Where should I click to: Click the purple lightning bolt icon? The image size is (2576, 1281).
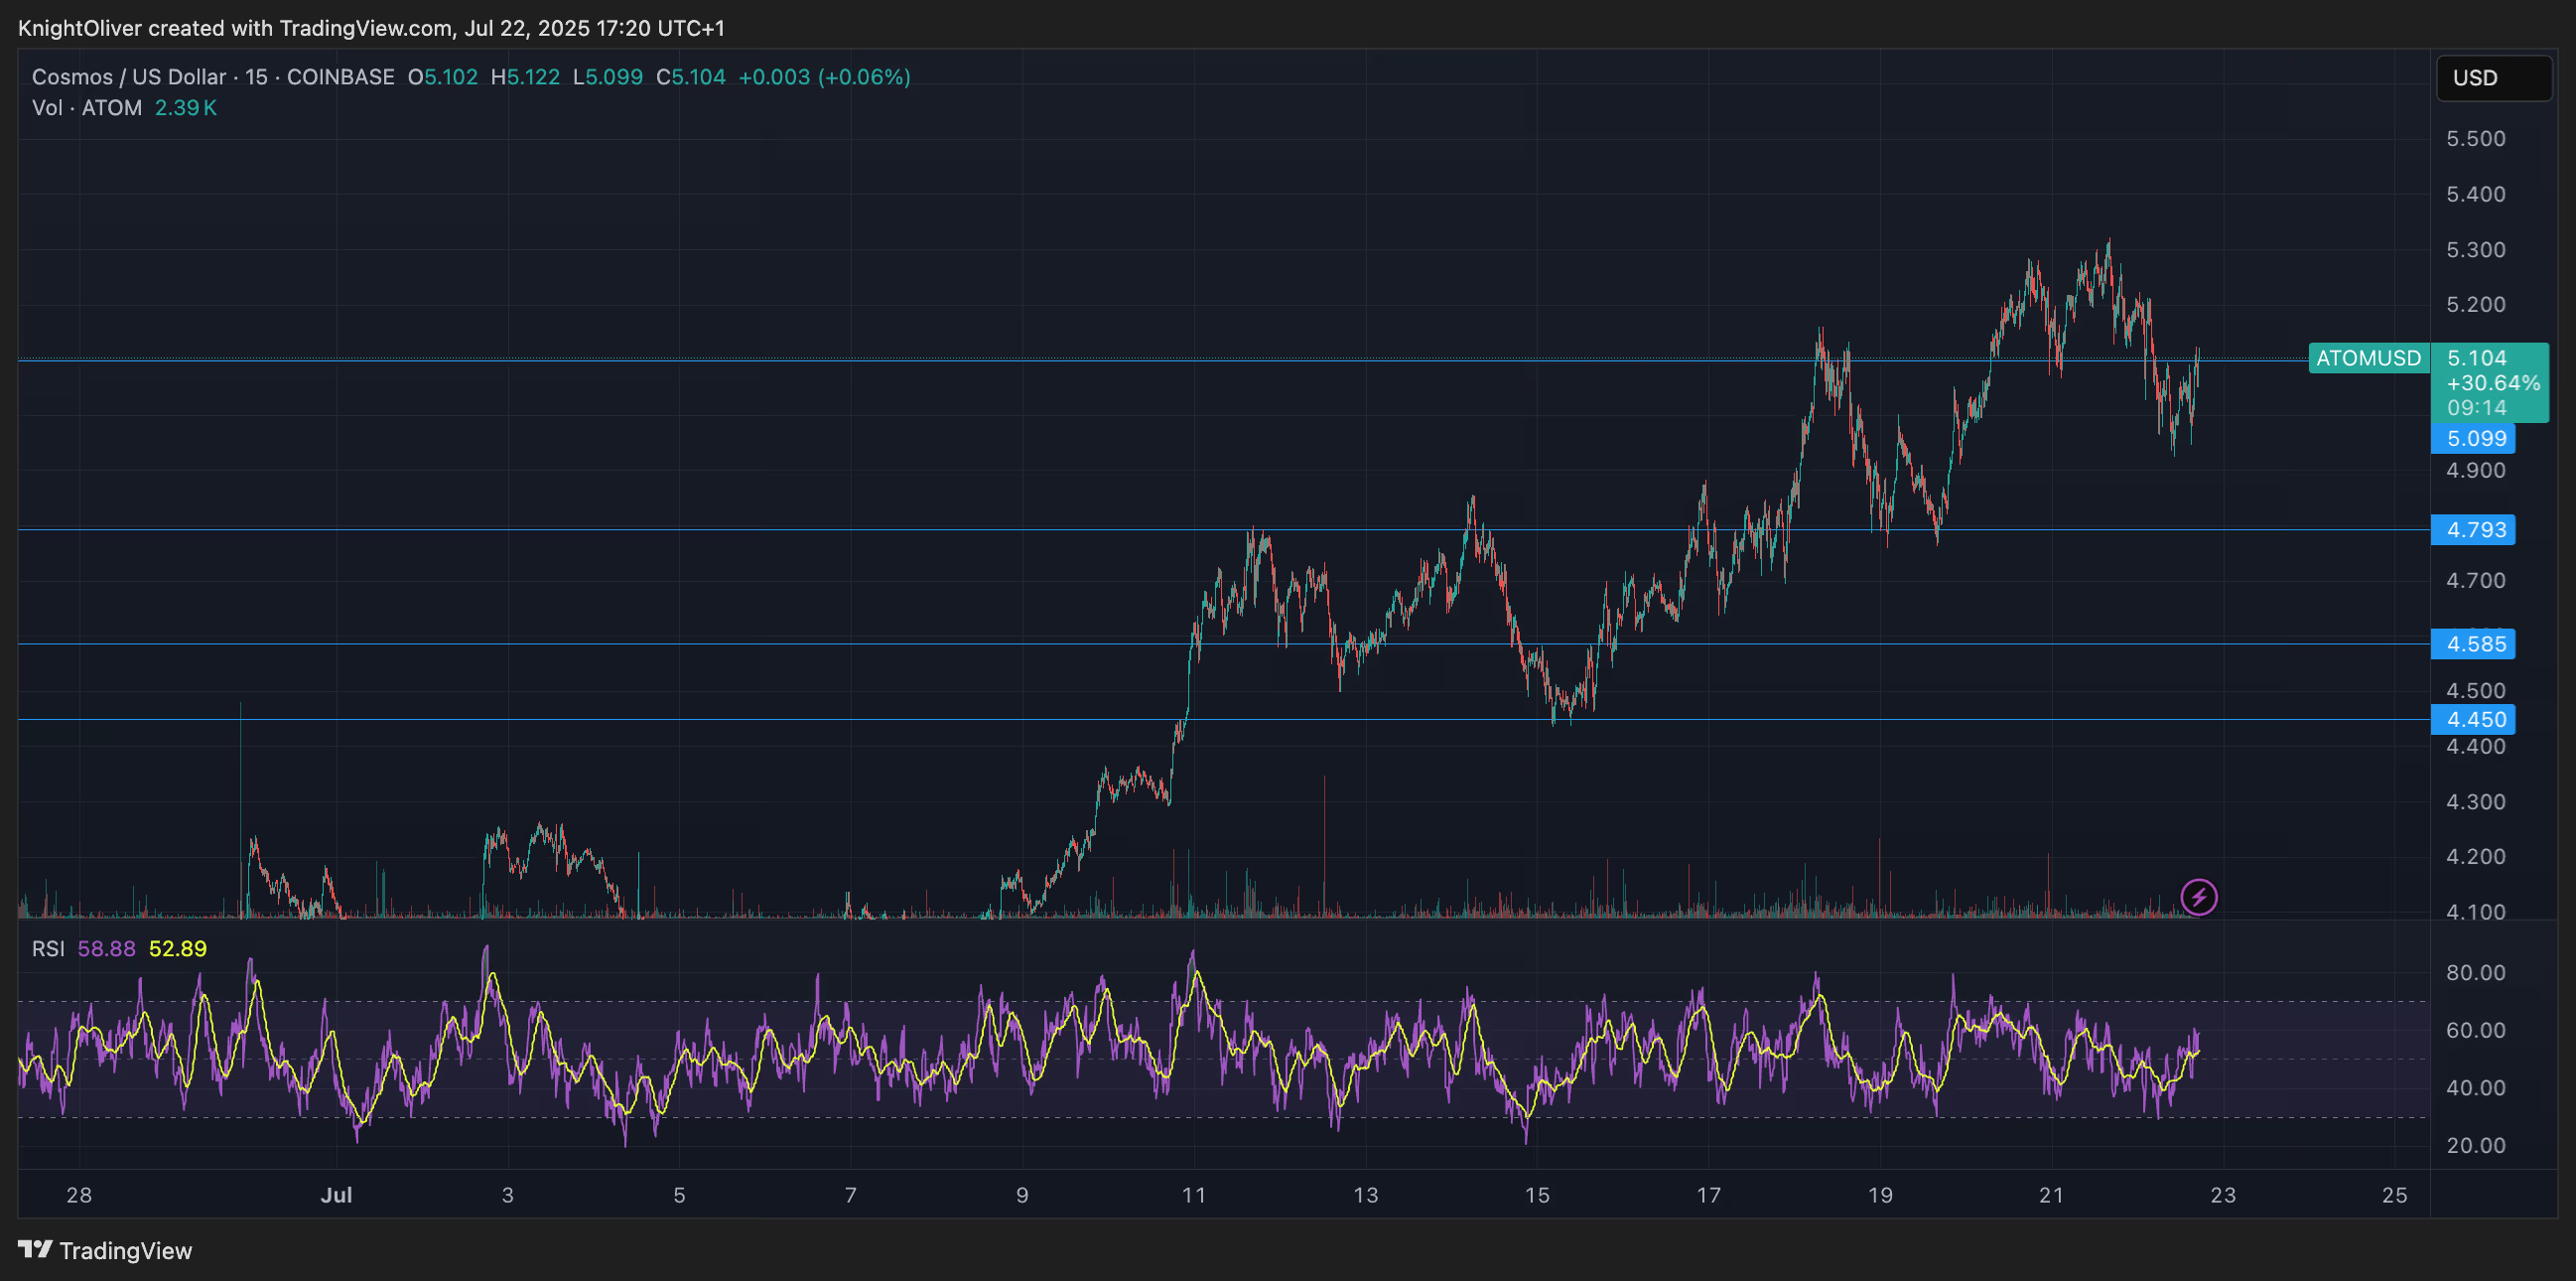click(2198, 897)
